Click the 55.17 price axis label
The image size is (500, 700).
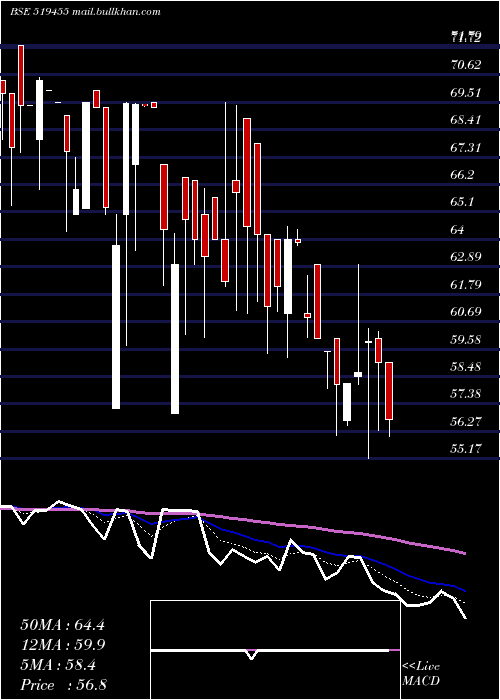466,449
